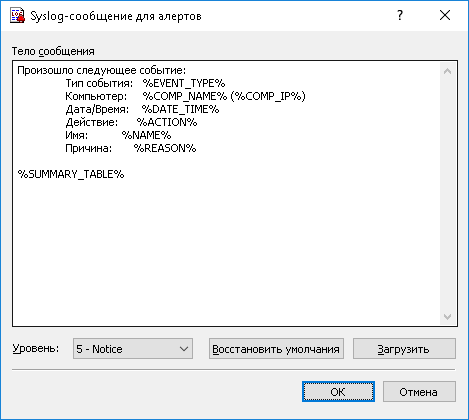This screenshot has width=469, height=420.
Task: Click the 'Произошло следующее событие' first line
Action: [x=102, y=70]
